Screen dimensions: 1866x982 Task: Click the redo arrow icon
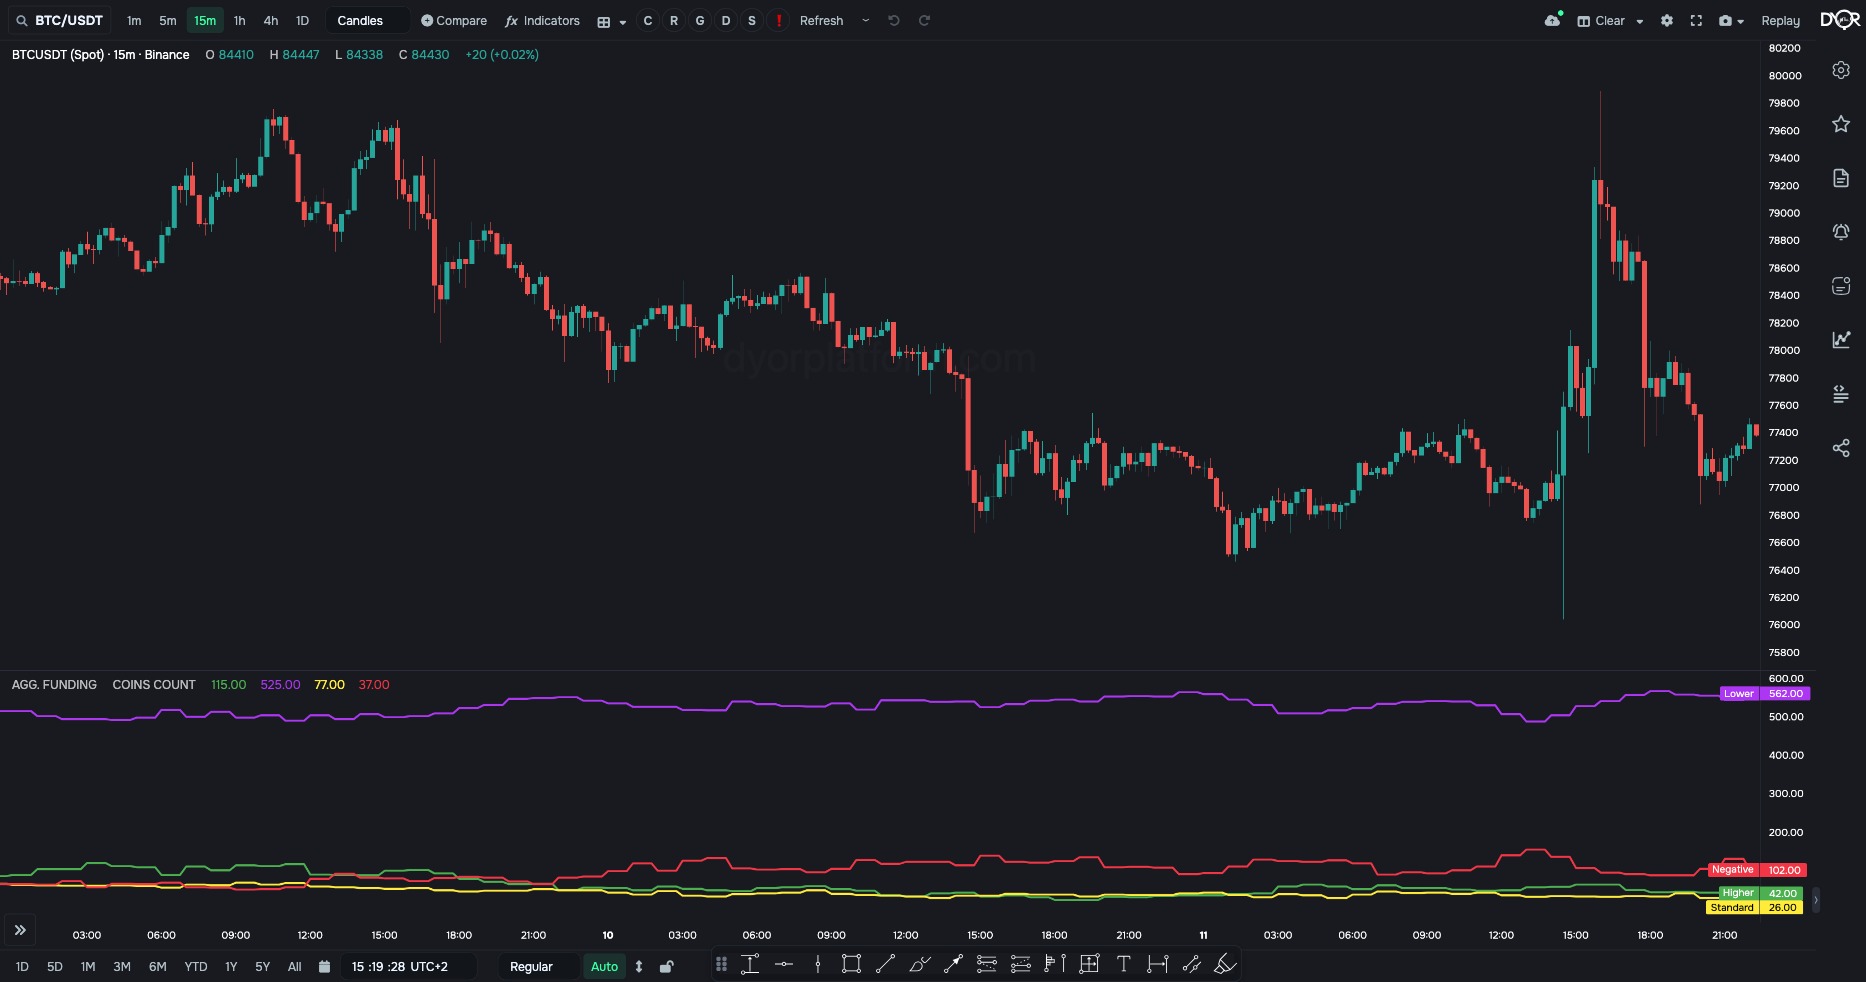point(924,20)
